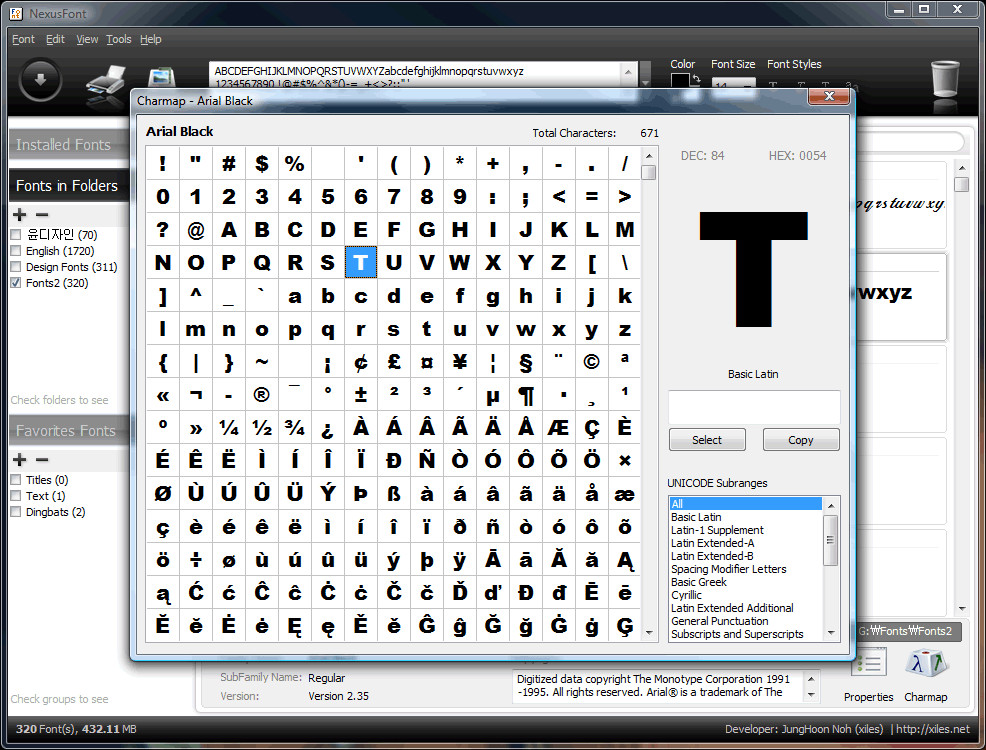
Task: Click the Select button in Charmap
Action: click(707, 440)
